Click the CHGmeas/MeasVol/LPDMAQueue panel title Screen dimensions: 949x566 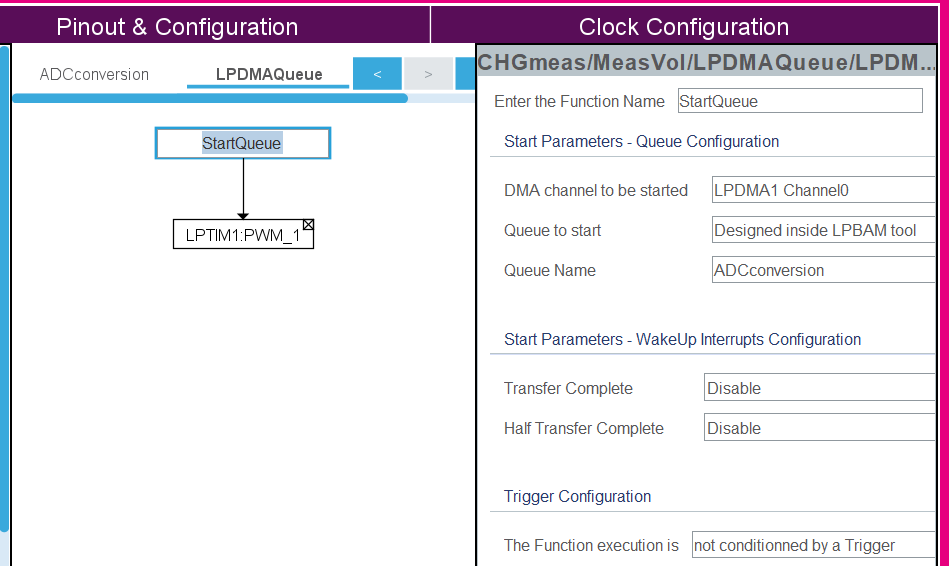coord(706,64)
